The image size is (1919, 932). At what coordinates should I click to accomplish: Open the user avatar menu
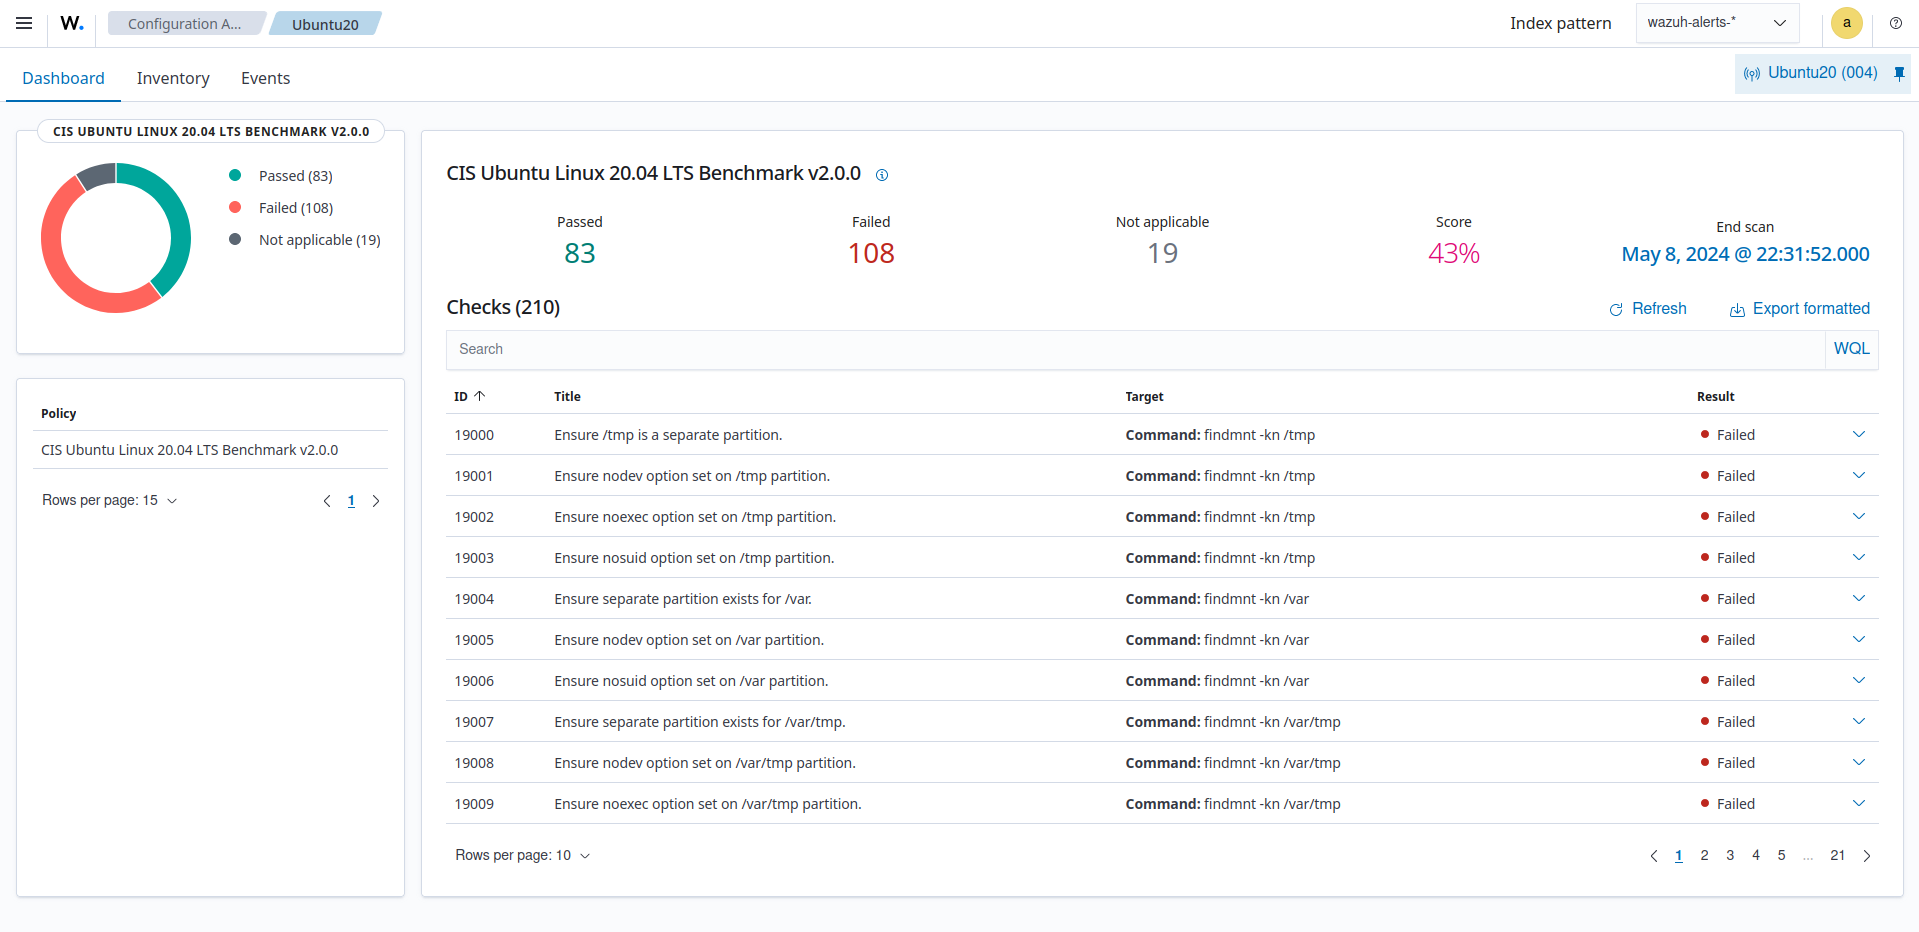point(1846,23)
